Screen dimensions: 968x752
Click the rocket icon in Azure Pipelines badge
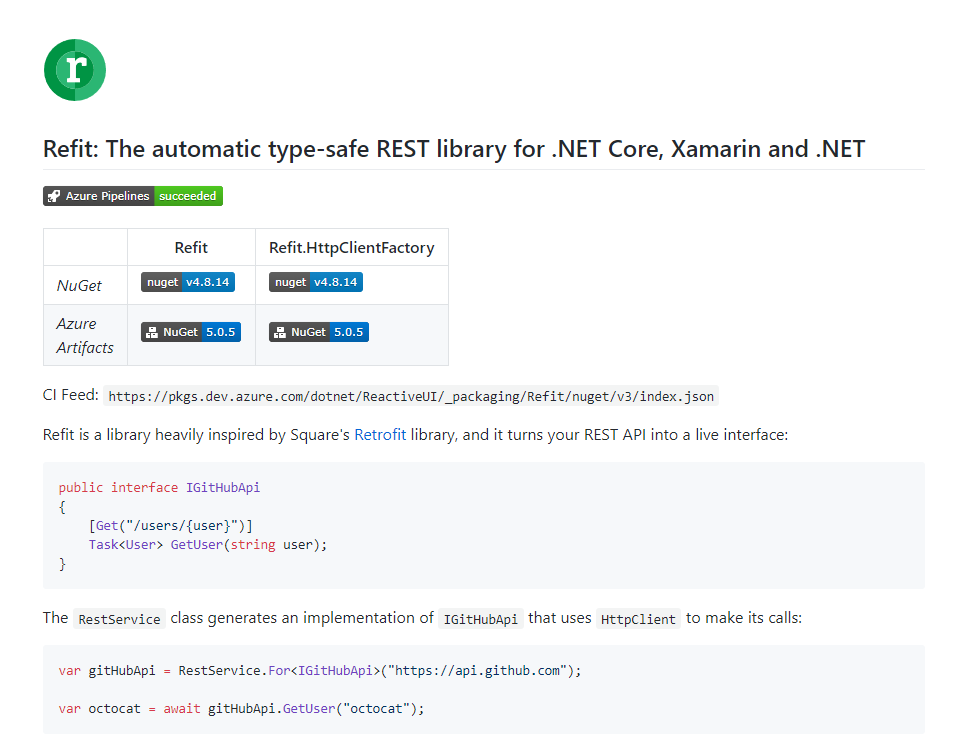54,196
